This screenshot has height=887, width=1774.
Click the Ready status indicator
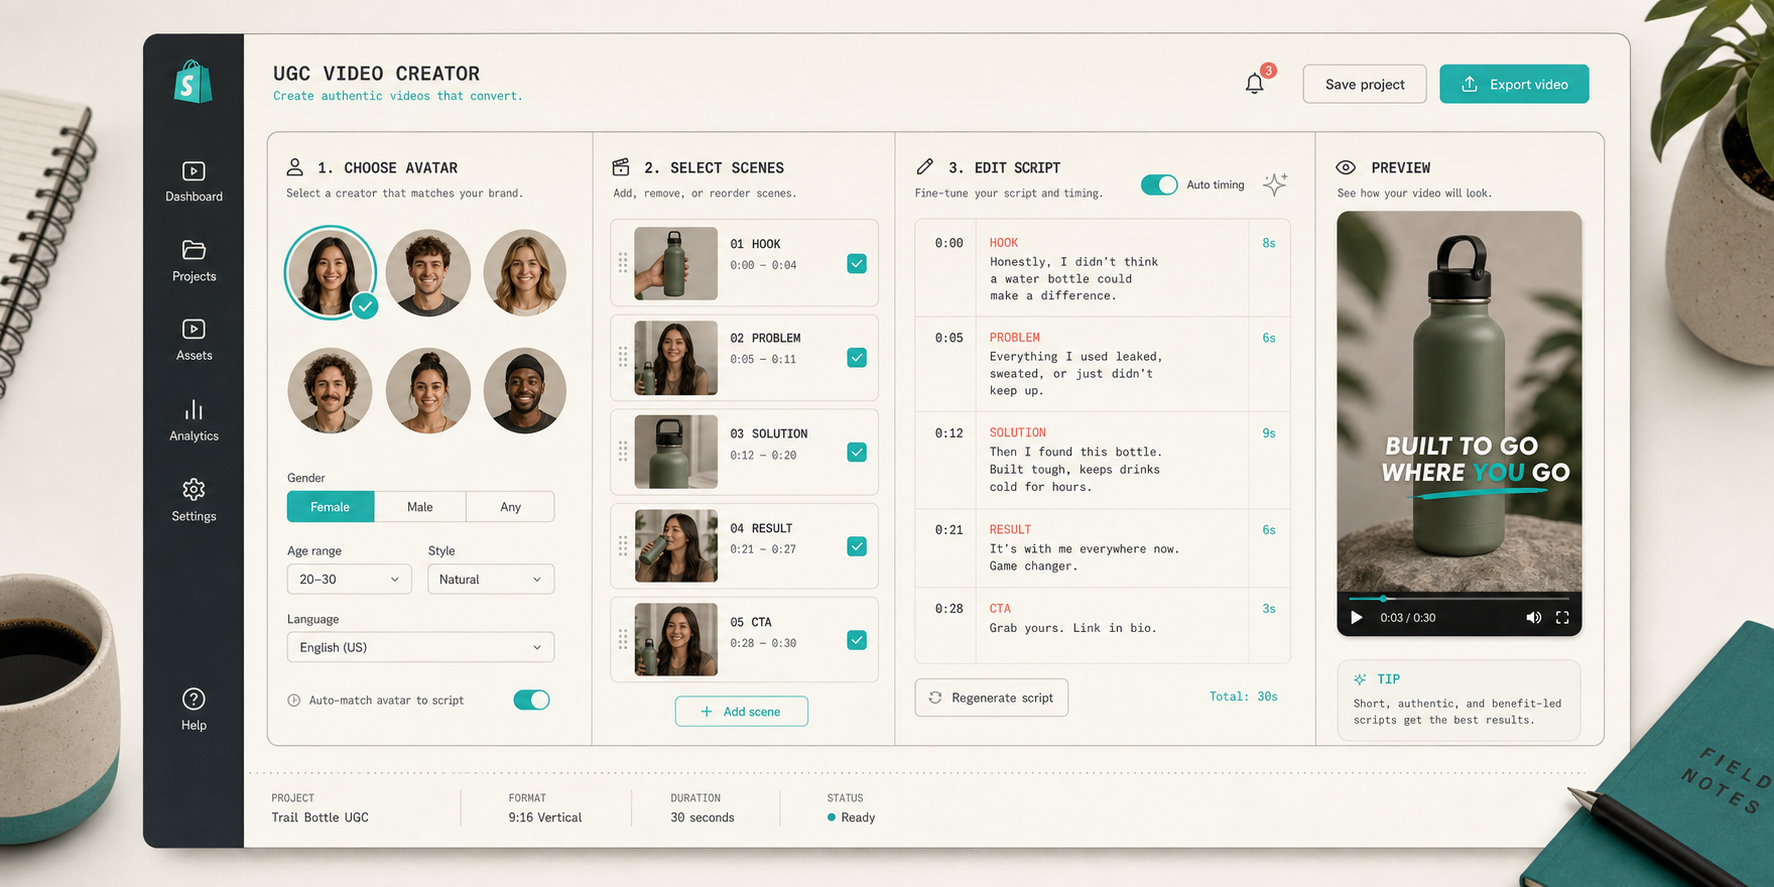point(851,817)
